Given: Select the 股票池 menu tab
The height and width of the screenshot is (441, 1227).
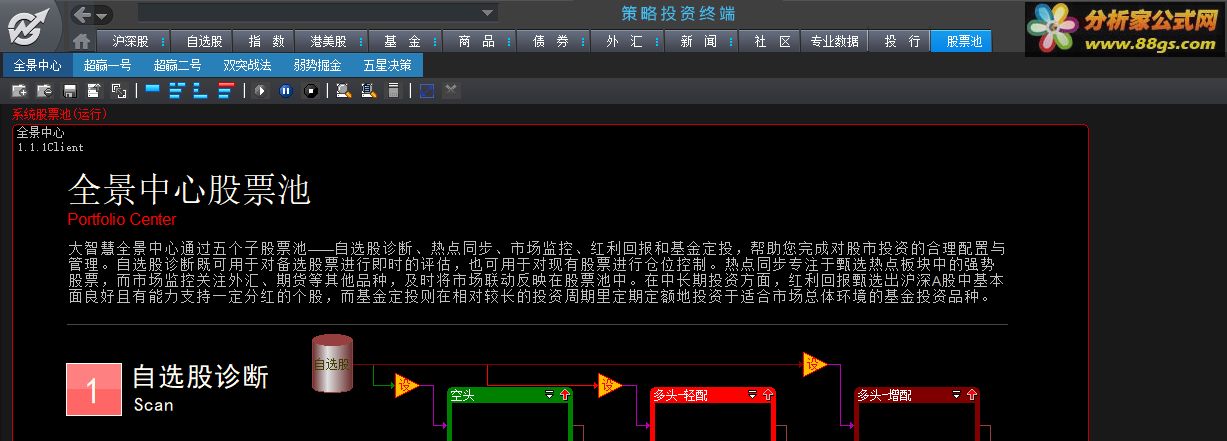Looking at the screenshot, I should pyautogui.click(x=961, y=41).
